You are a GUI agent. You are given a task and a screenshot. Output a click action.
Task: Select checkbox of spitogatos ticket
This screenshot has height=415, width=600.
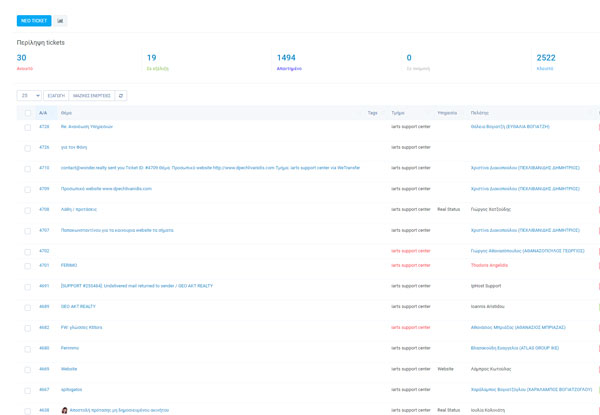click(x=28, y=391)
